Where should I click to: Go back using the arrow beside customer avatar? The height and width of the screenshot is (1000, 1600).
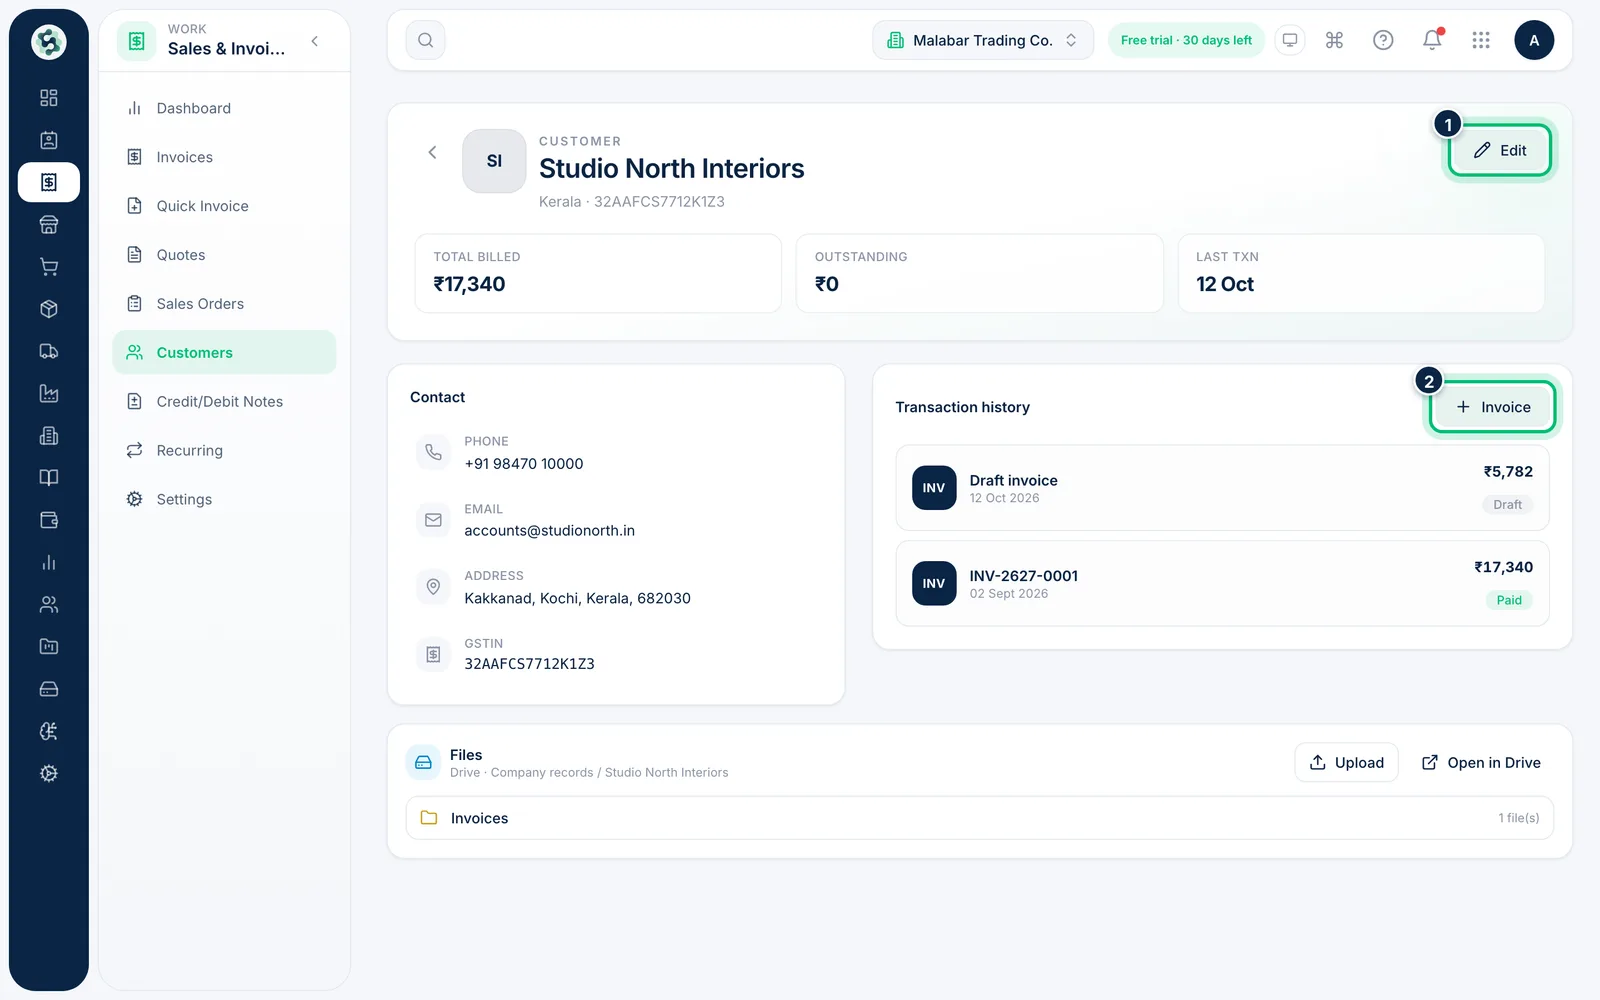432,152
